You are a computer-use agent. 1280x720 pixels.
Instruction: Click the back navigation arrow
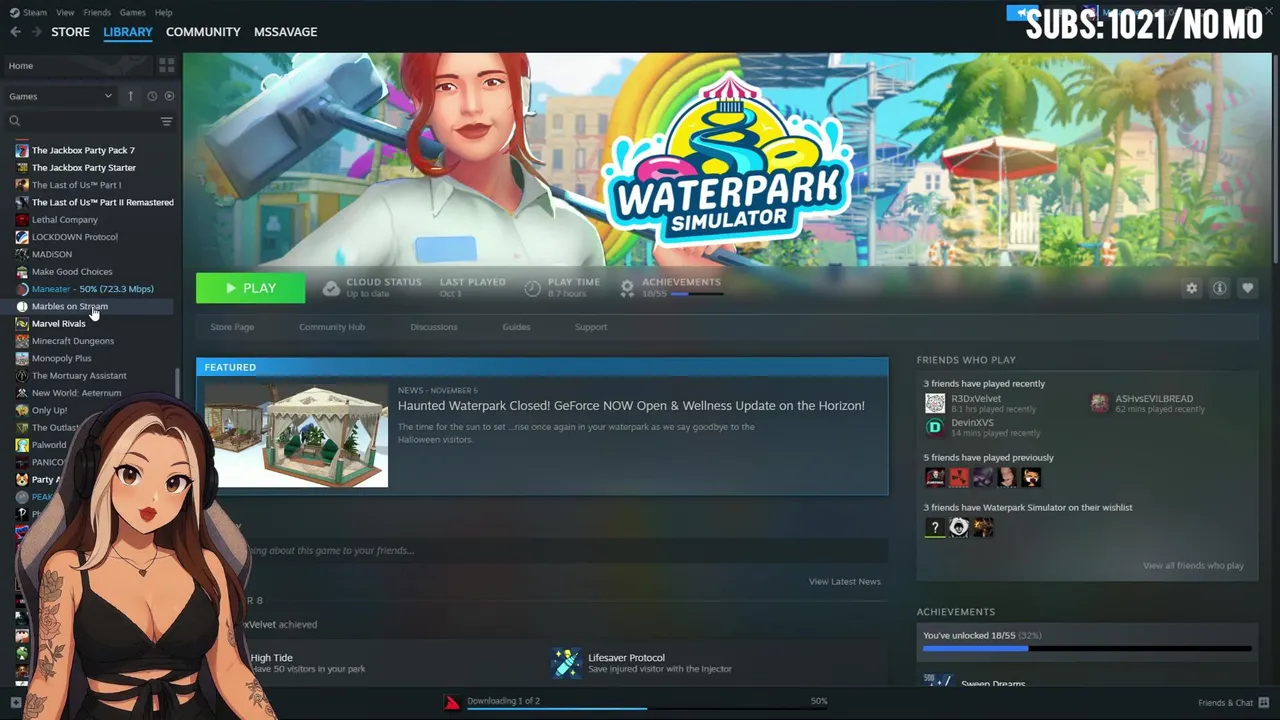(15, 32)
